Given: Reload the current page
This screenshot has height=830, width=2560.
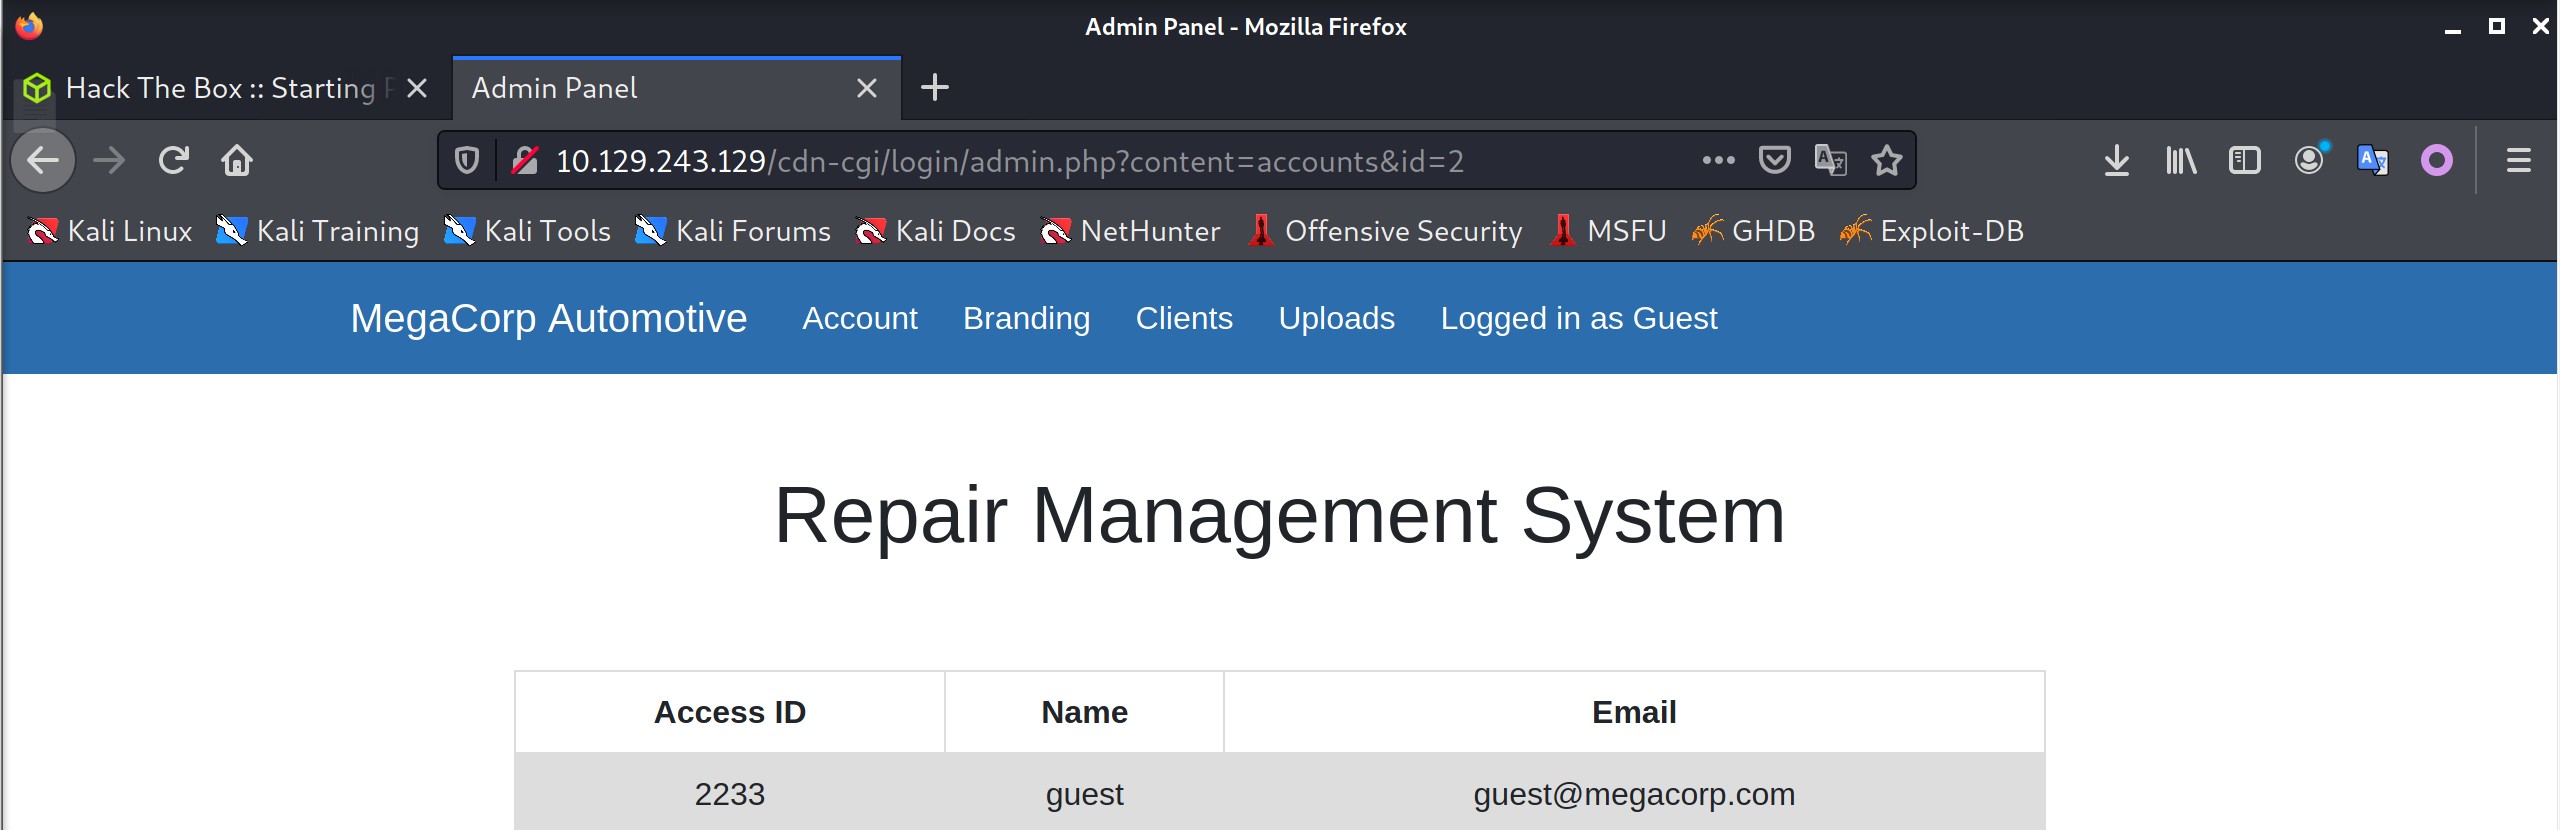Looking at the screenshot, I should tap(174, 160).
